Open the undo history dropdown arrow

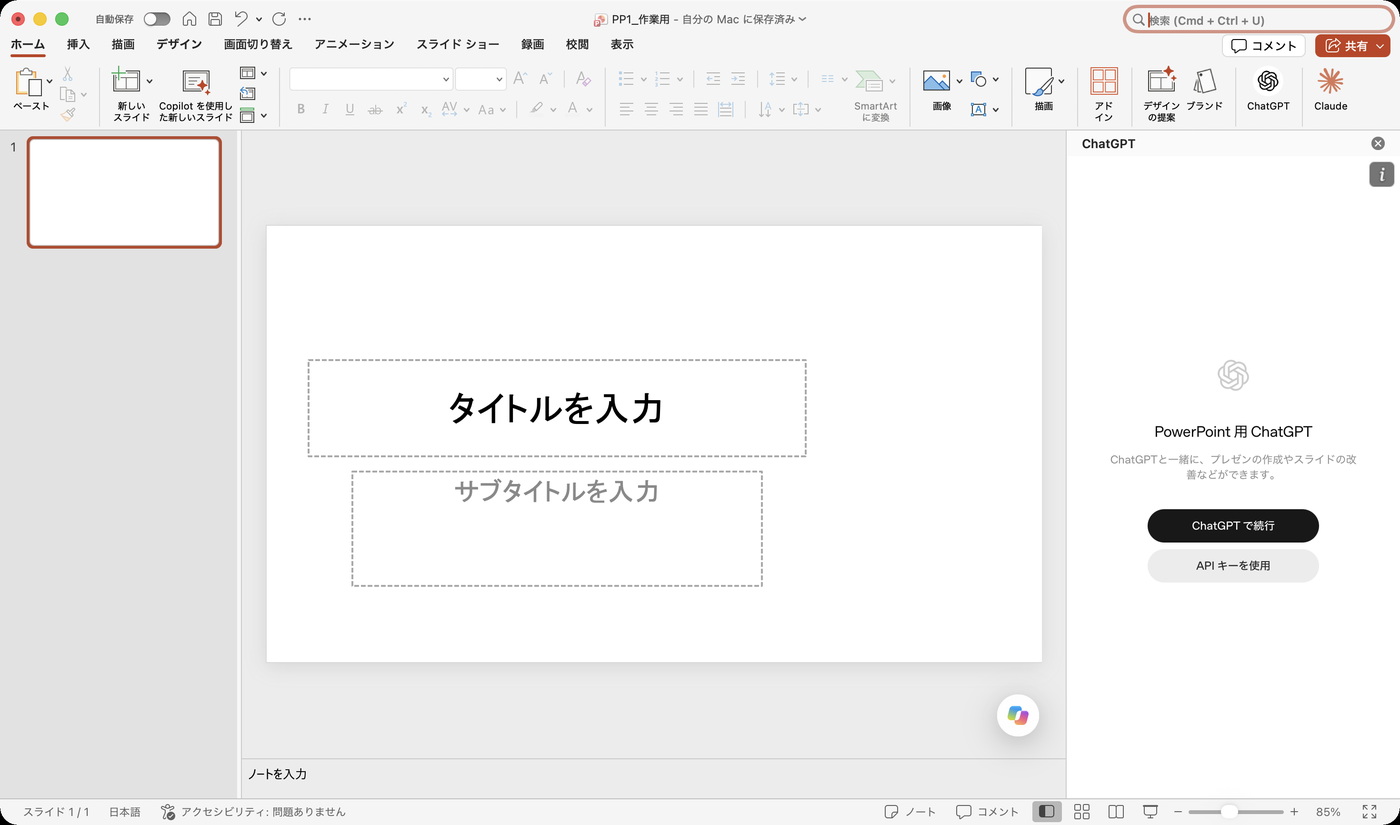(x=259, y=19)
